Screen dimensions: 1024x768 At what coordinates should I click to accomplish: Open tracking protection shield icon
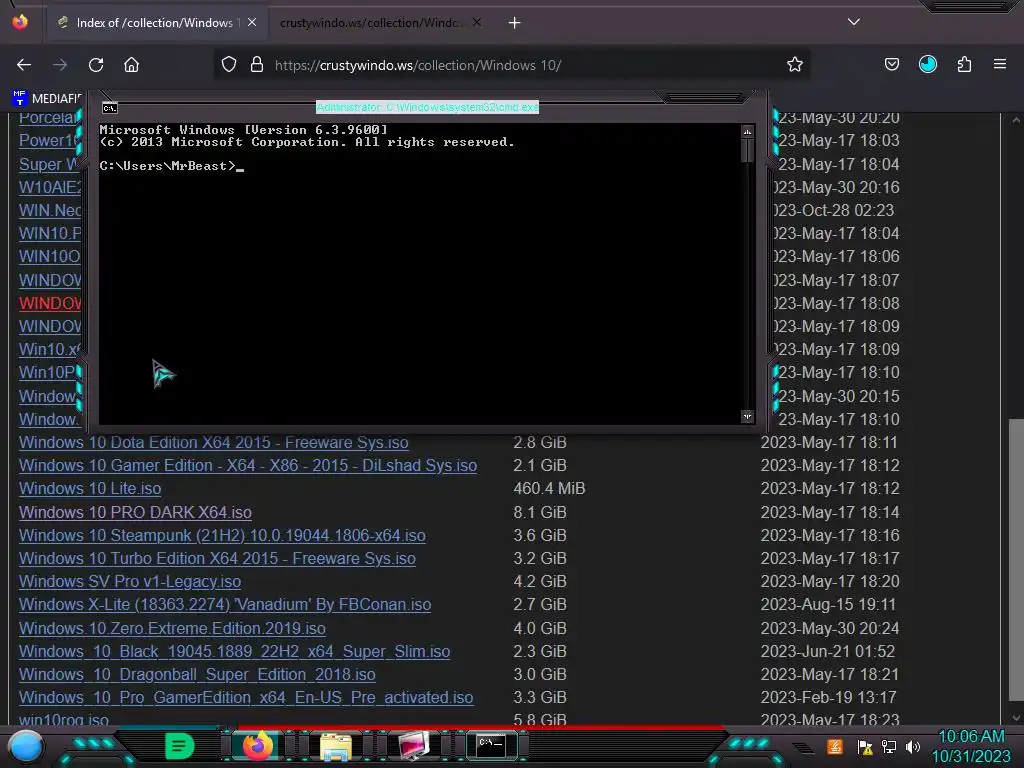[x=229, y=65]
